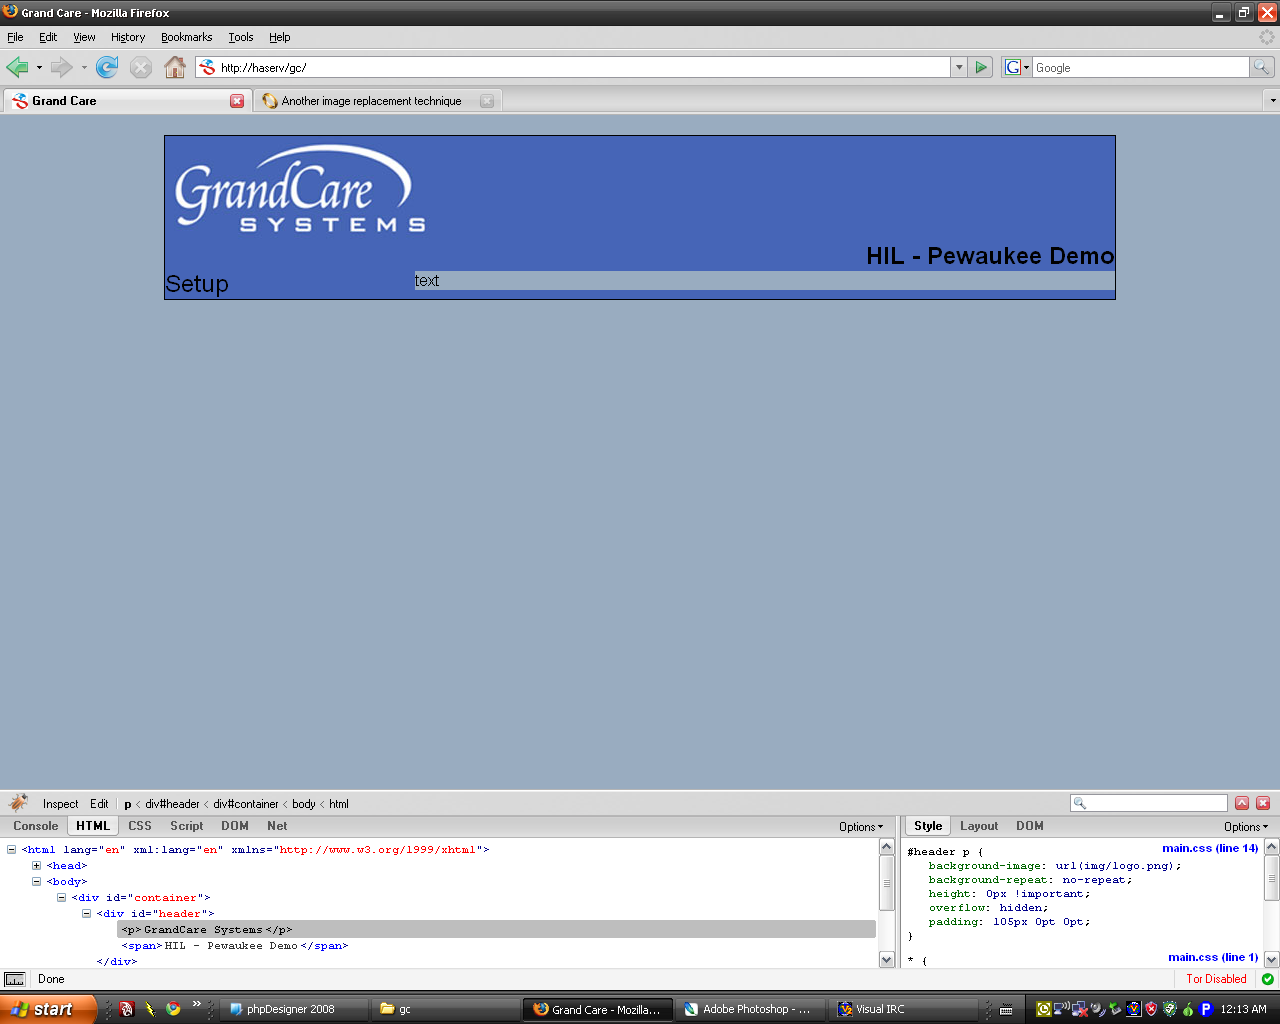Open the Windows Start menu

pyautogui.click(x=48, y=1009)
